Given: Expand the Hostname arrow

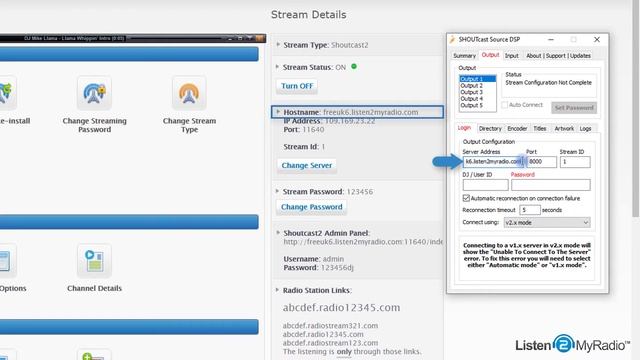Looking at the screenshot, I should [x=278, y=111].
